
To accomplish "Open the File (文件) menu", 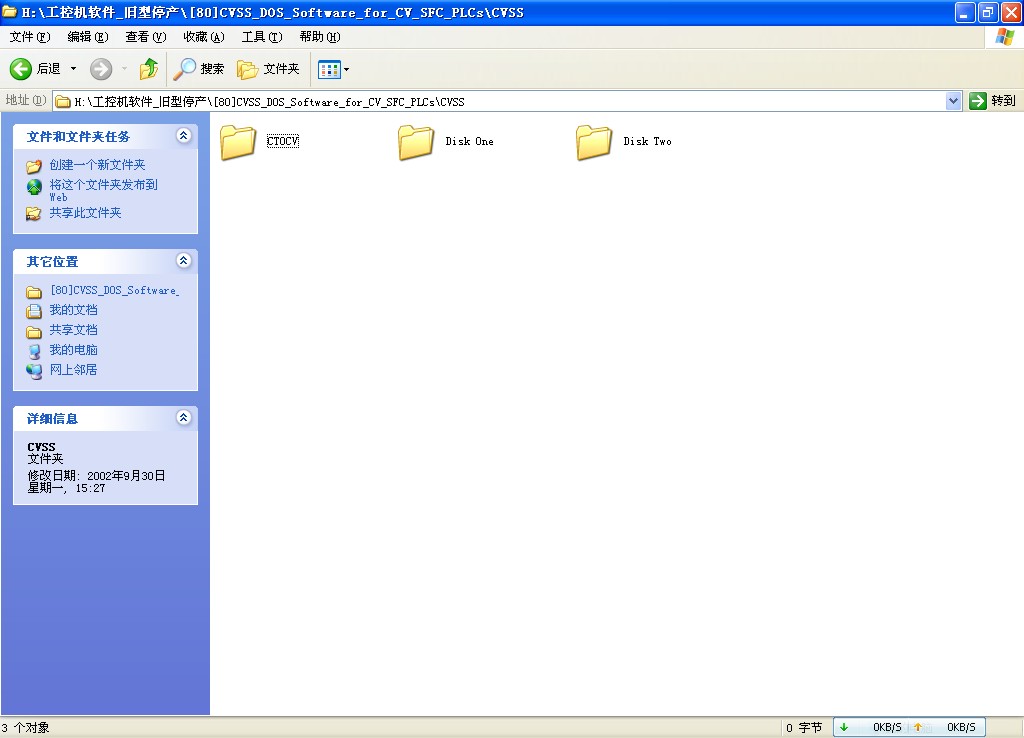I will tap(29, 37).
